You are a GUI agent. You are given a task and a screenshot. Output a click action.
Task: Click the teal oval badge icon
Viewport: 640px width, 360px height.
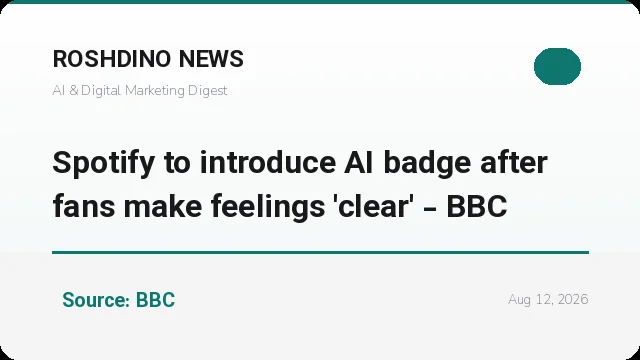pyautogui.click(x=557, y=66)
